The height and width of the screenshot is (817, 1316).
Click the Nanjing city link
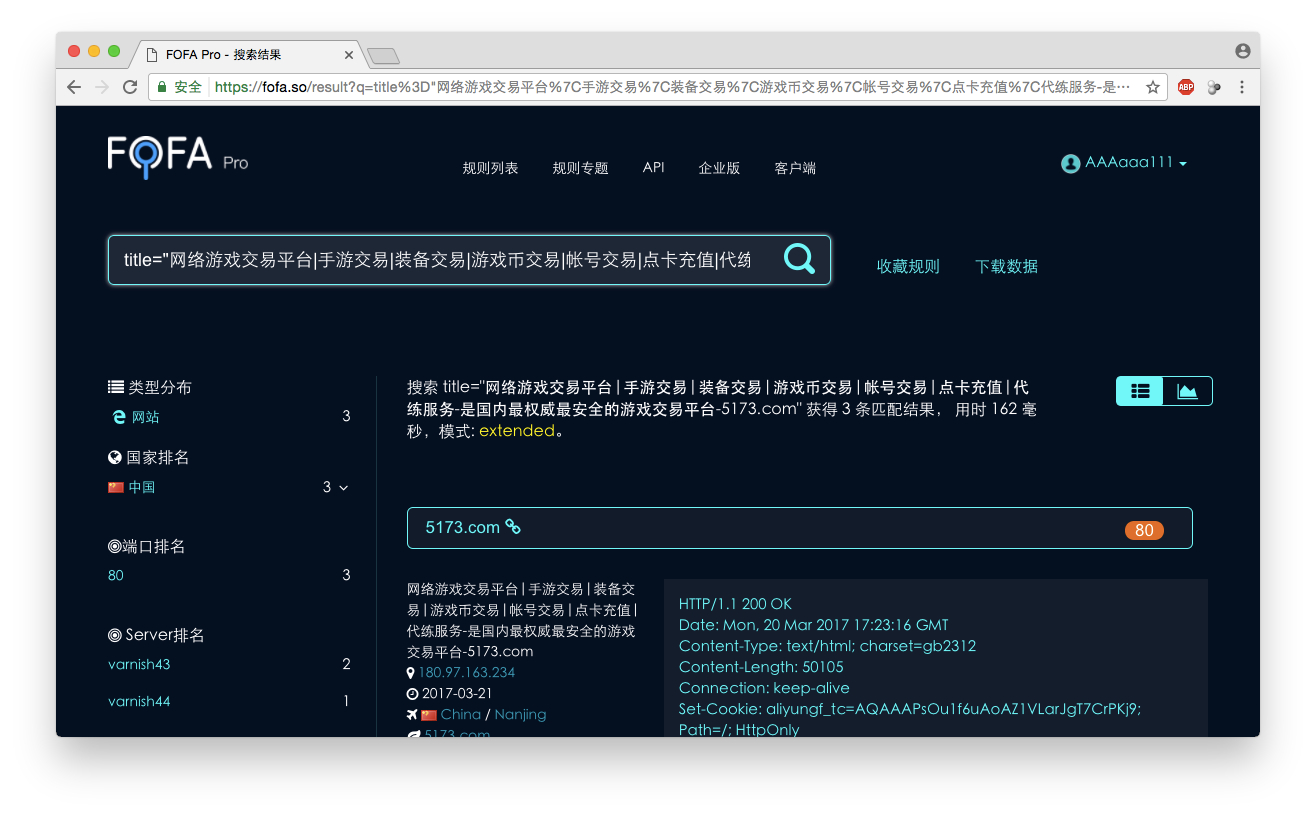tap(520, 714)
